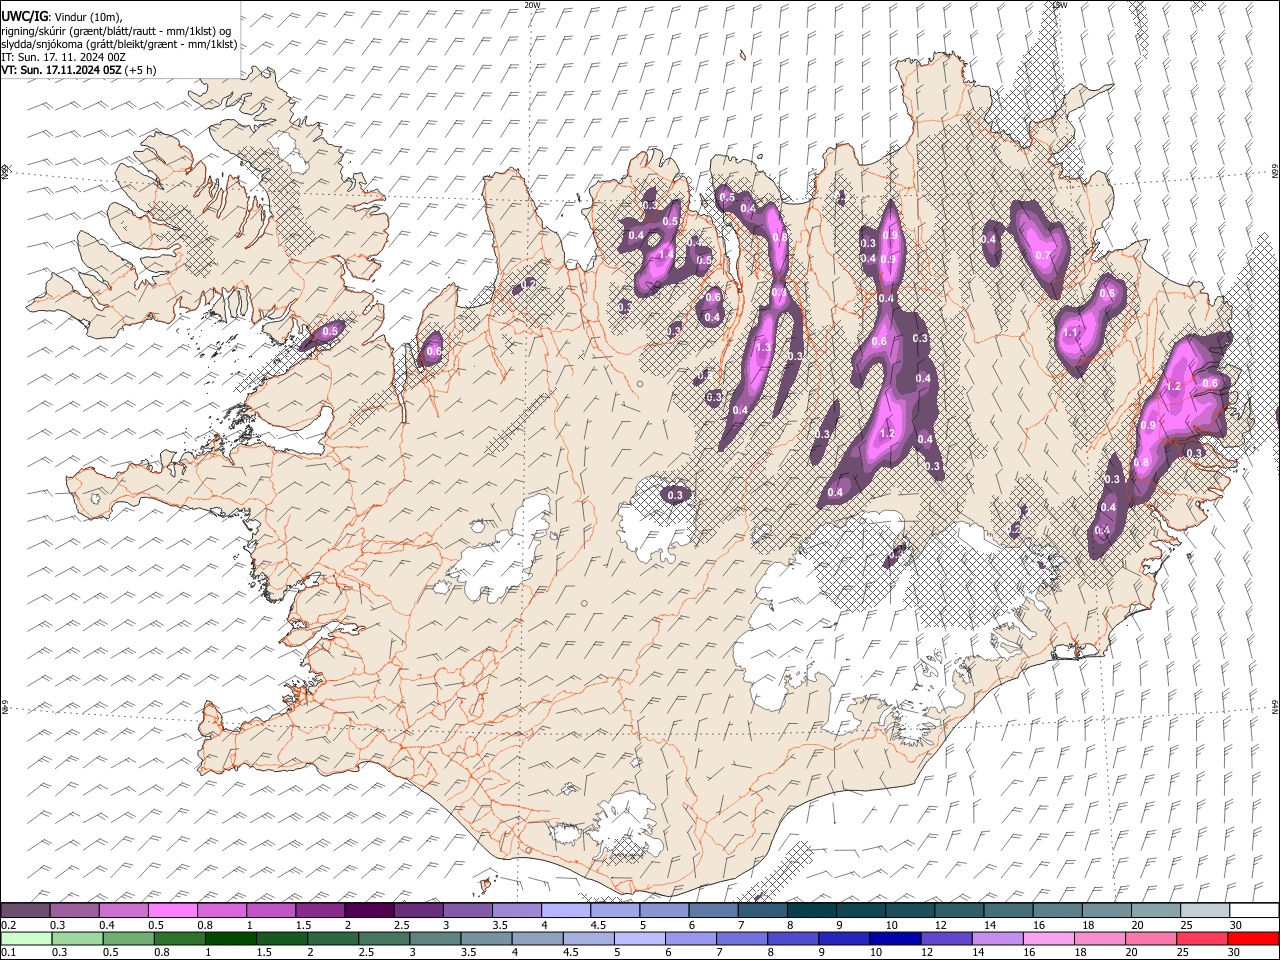Click the violet swatch between 14 and 16 in the lower legend row
The width and height of the screenshot is (1280, 960).
997,938
